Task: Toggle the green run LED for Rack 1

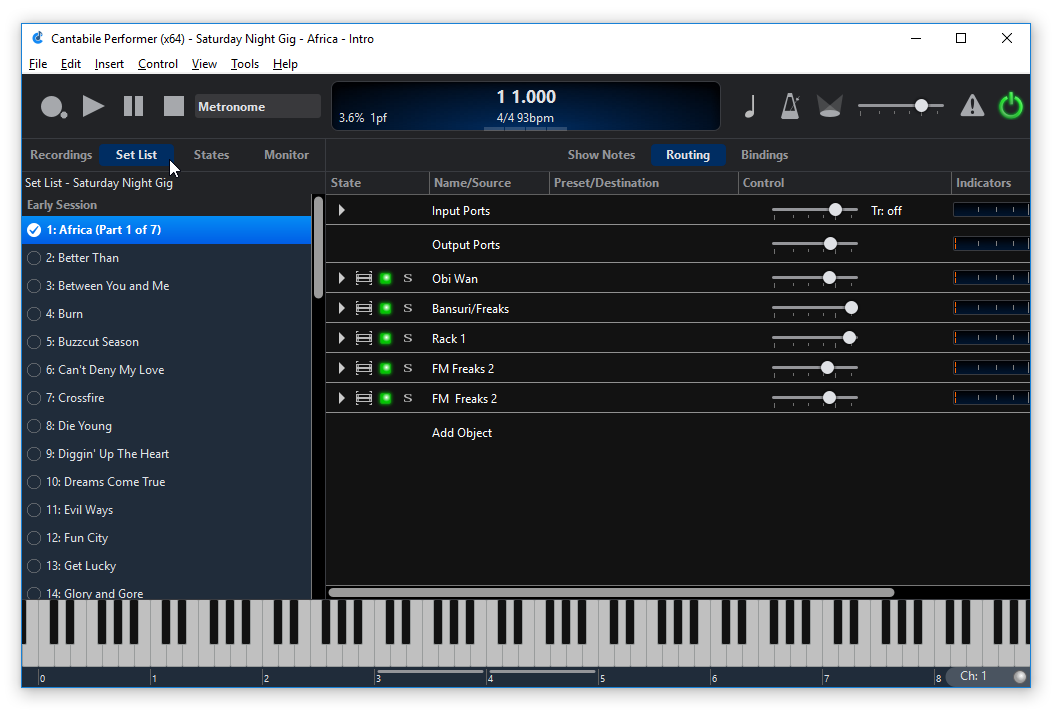Action: pos(385,338)
